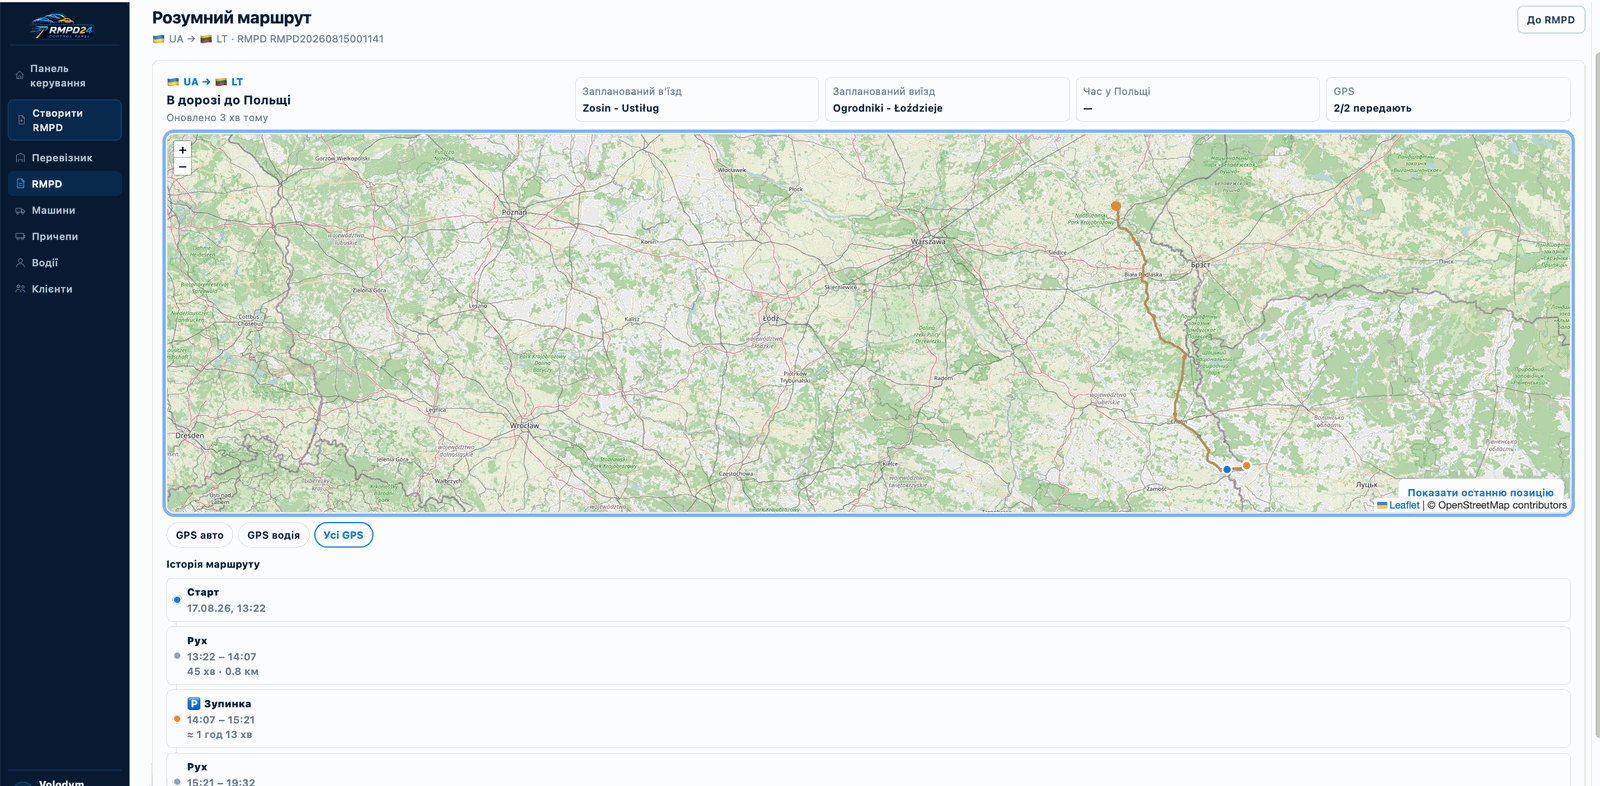Screen dimensions: 1600x786
Task: Open Машини section in sidebar
Action: pyautogui.click(x=64, y=210)
